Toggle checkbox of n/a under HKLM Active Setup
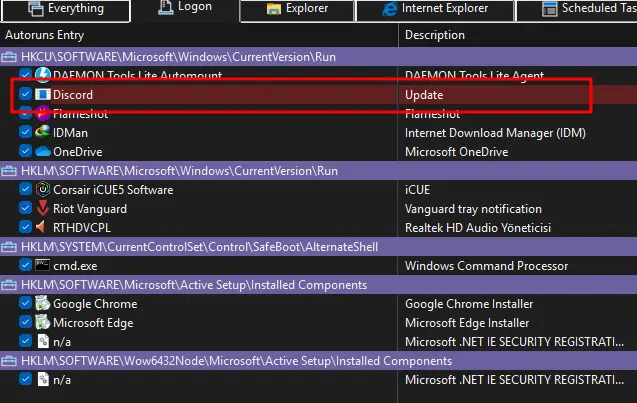Screen dimensions: 637x403 click(x=25, y=341)
